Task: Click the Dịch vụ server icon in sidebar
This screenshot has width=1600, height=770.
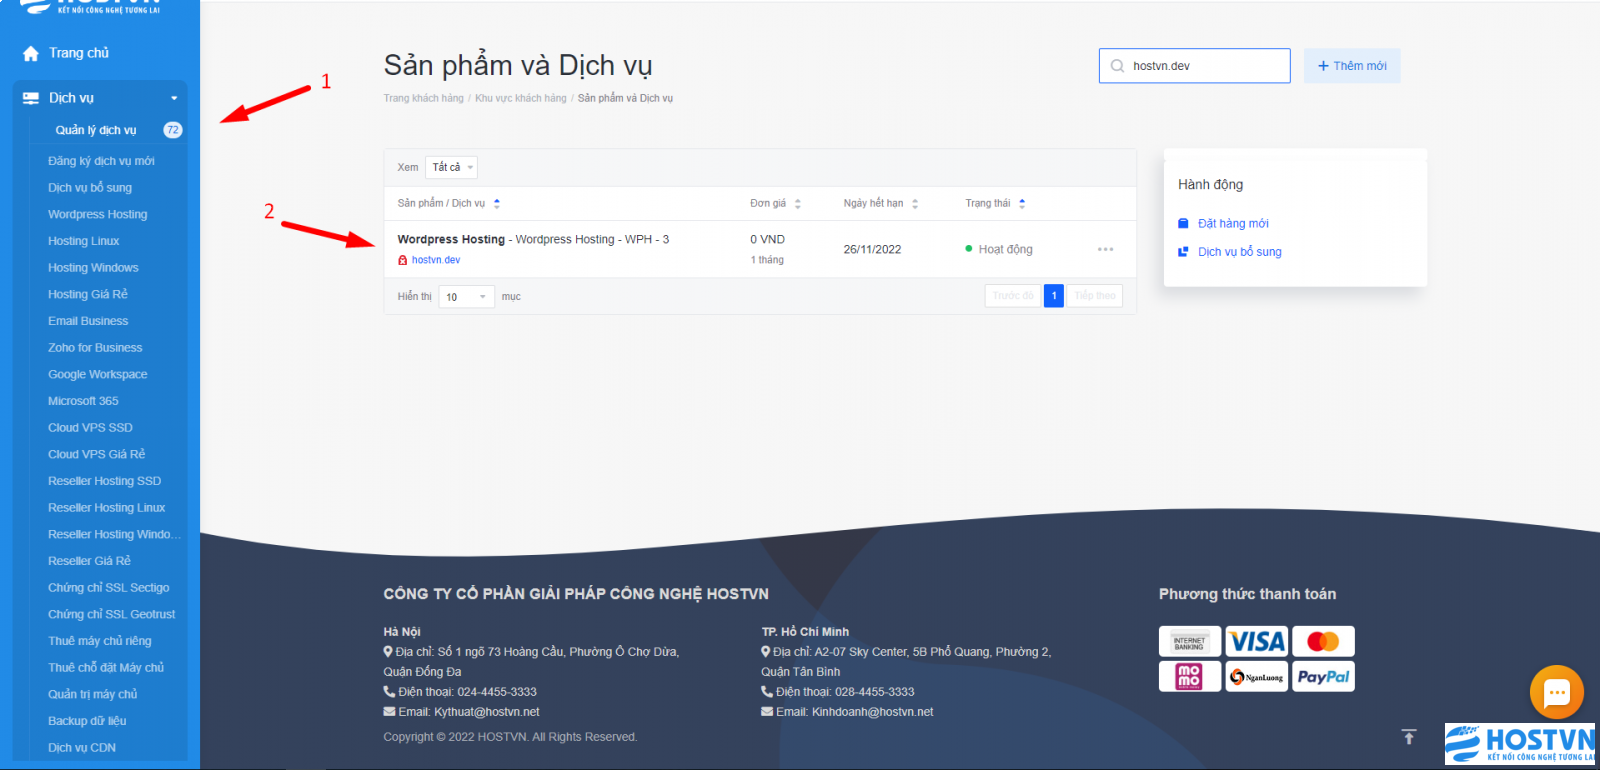Action: (31, 98)
